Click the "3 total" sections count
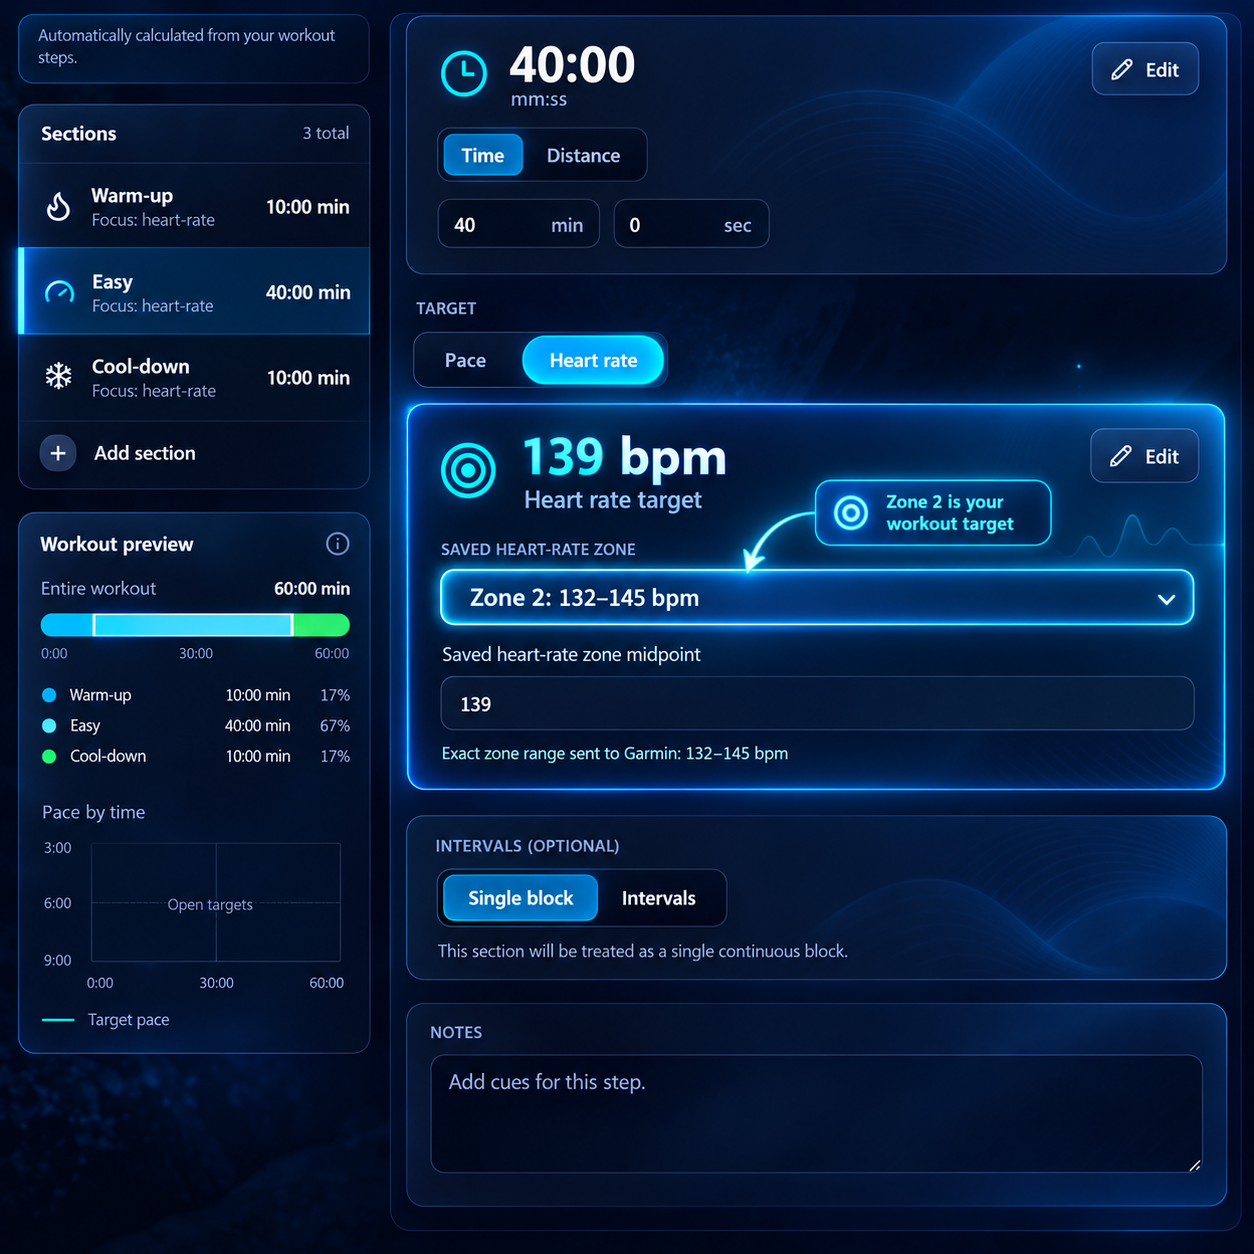This screenshot has height=1254, width=1254. [326, 133]
